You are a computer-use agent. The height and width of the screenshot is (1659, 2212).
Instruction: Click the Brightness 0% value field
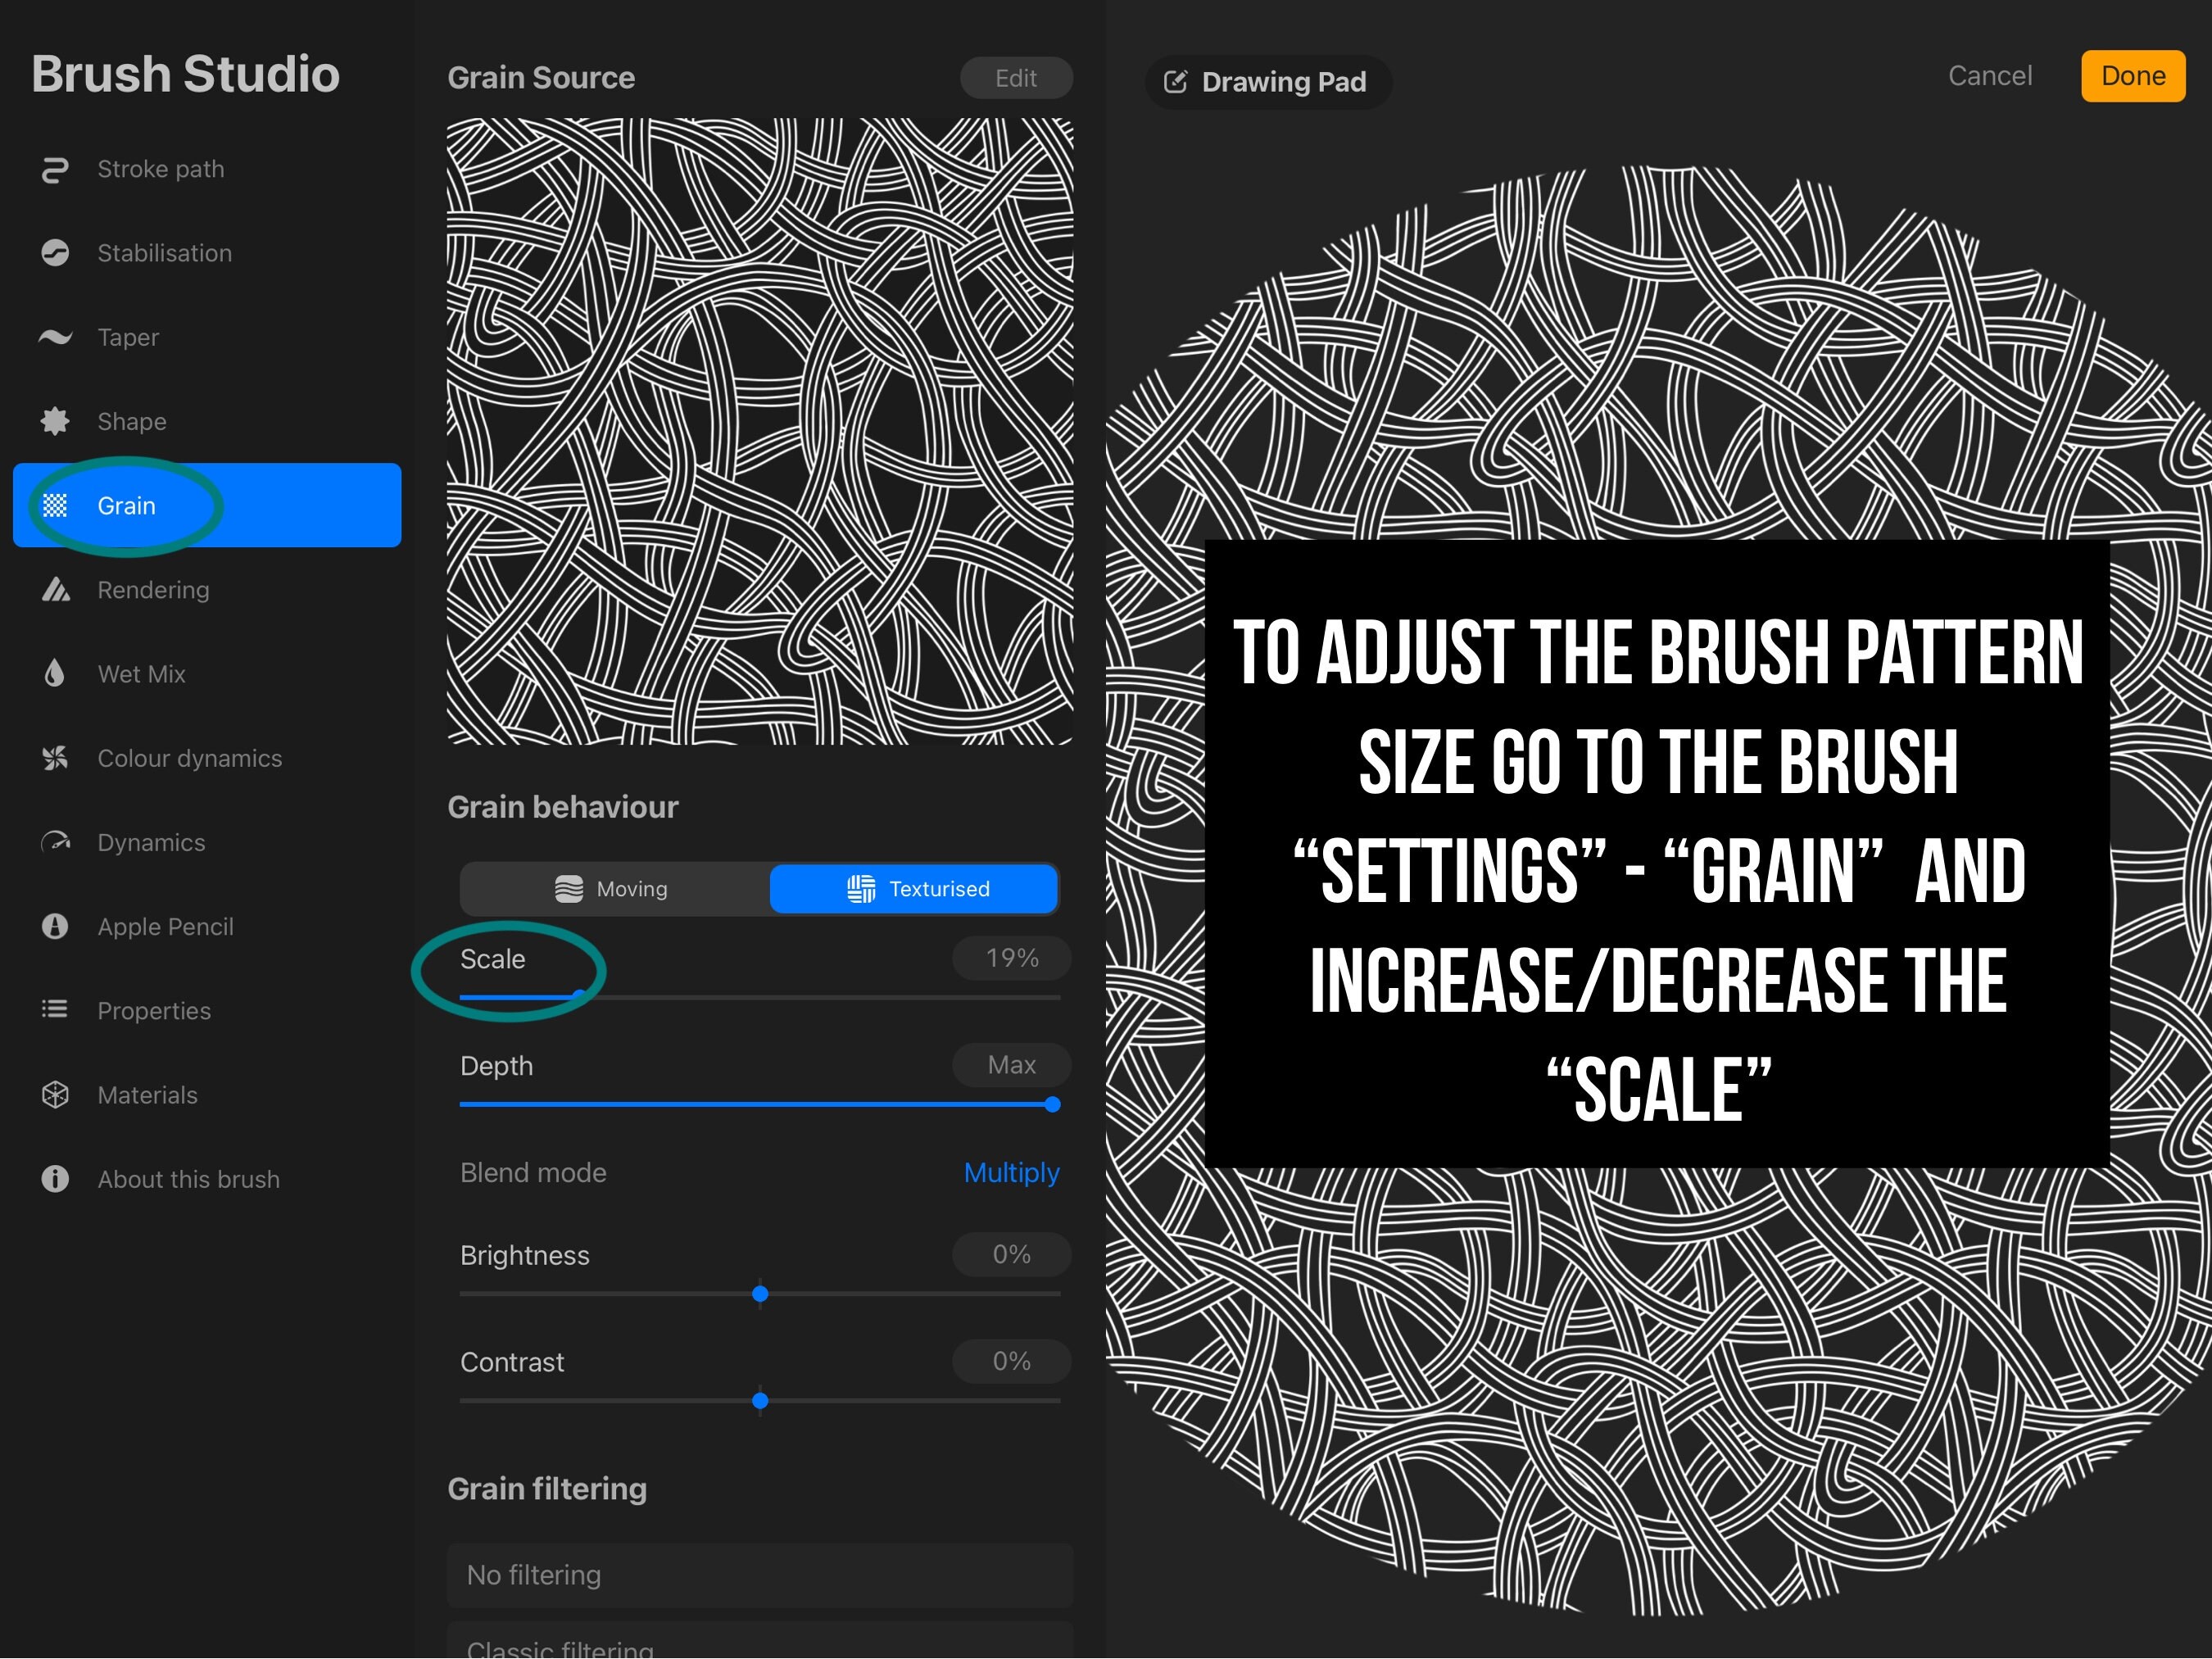1012,1254
